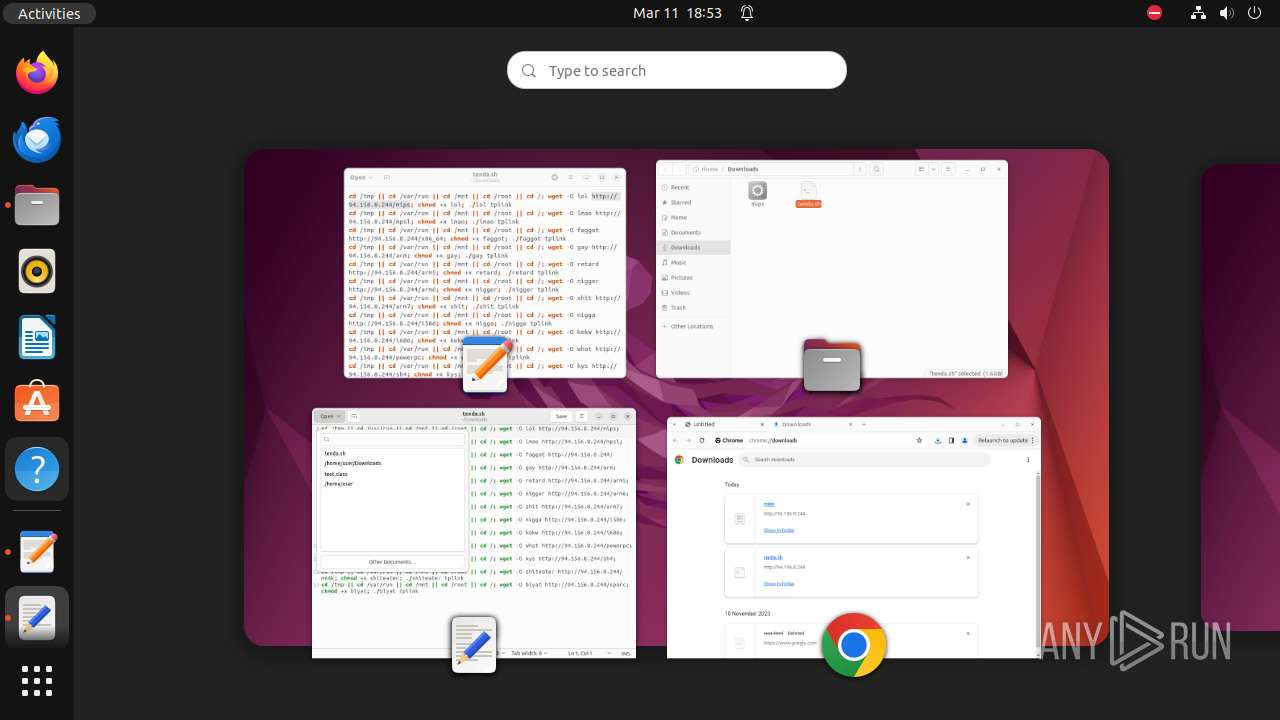Select the tenda.sh file in Files window
The height and width of the screenshot is (720, 1280).
808,194
